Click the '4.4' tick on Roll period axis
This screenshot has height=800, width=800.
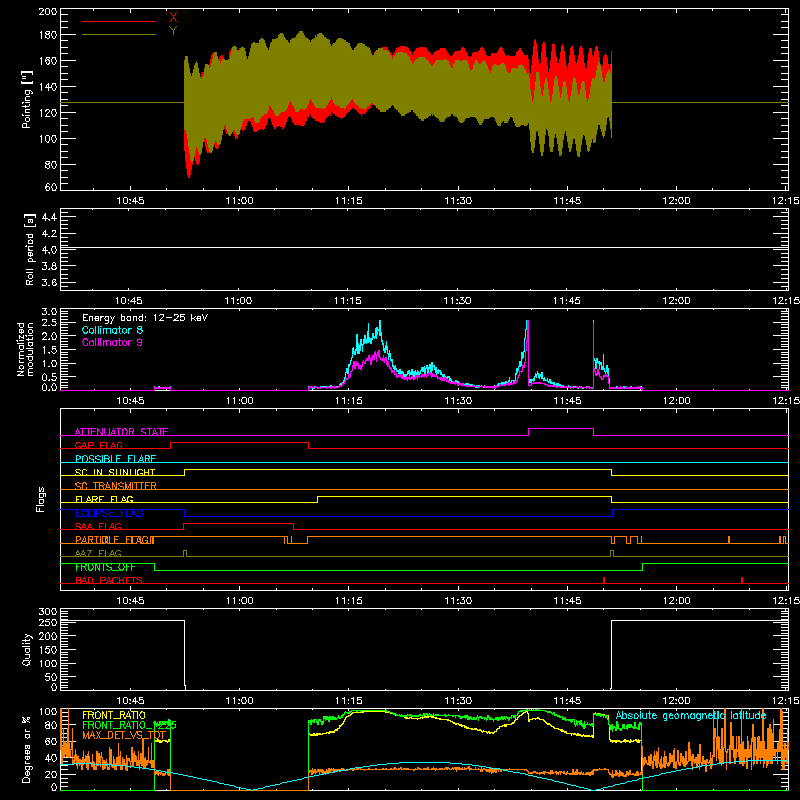click(x=49, y=217)
